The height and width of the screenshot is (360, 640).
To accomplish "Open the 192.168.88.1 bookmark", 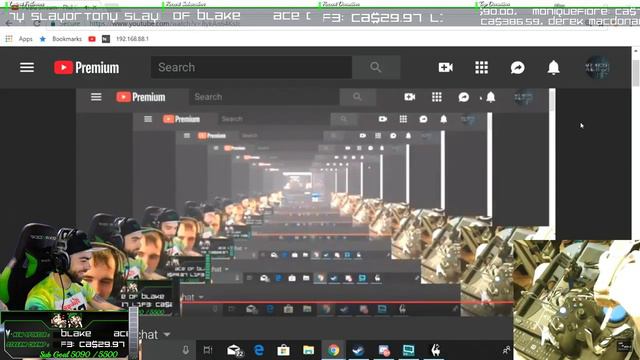I will point(132,39).
